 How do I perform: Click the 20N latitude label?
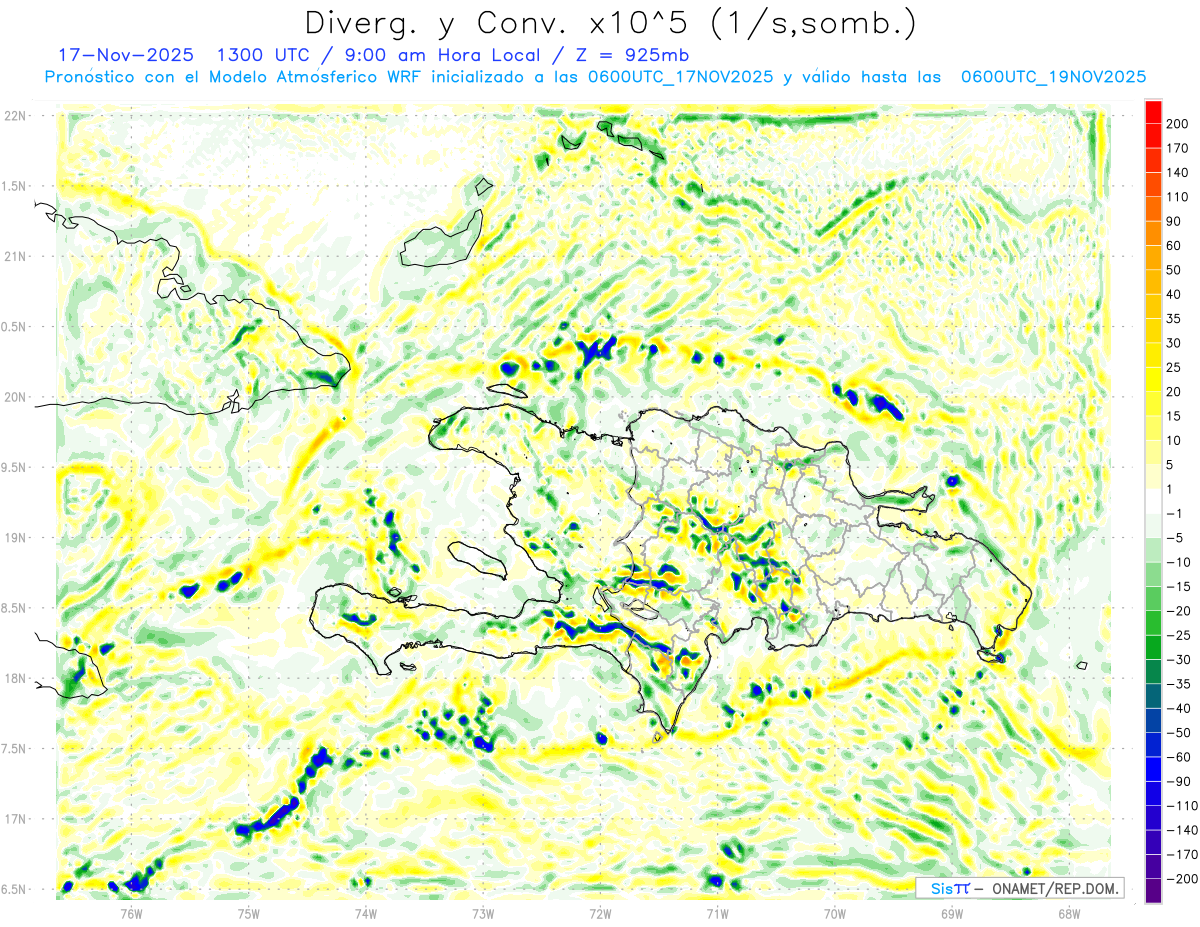[x=15, y=397]
